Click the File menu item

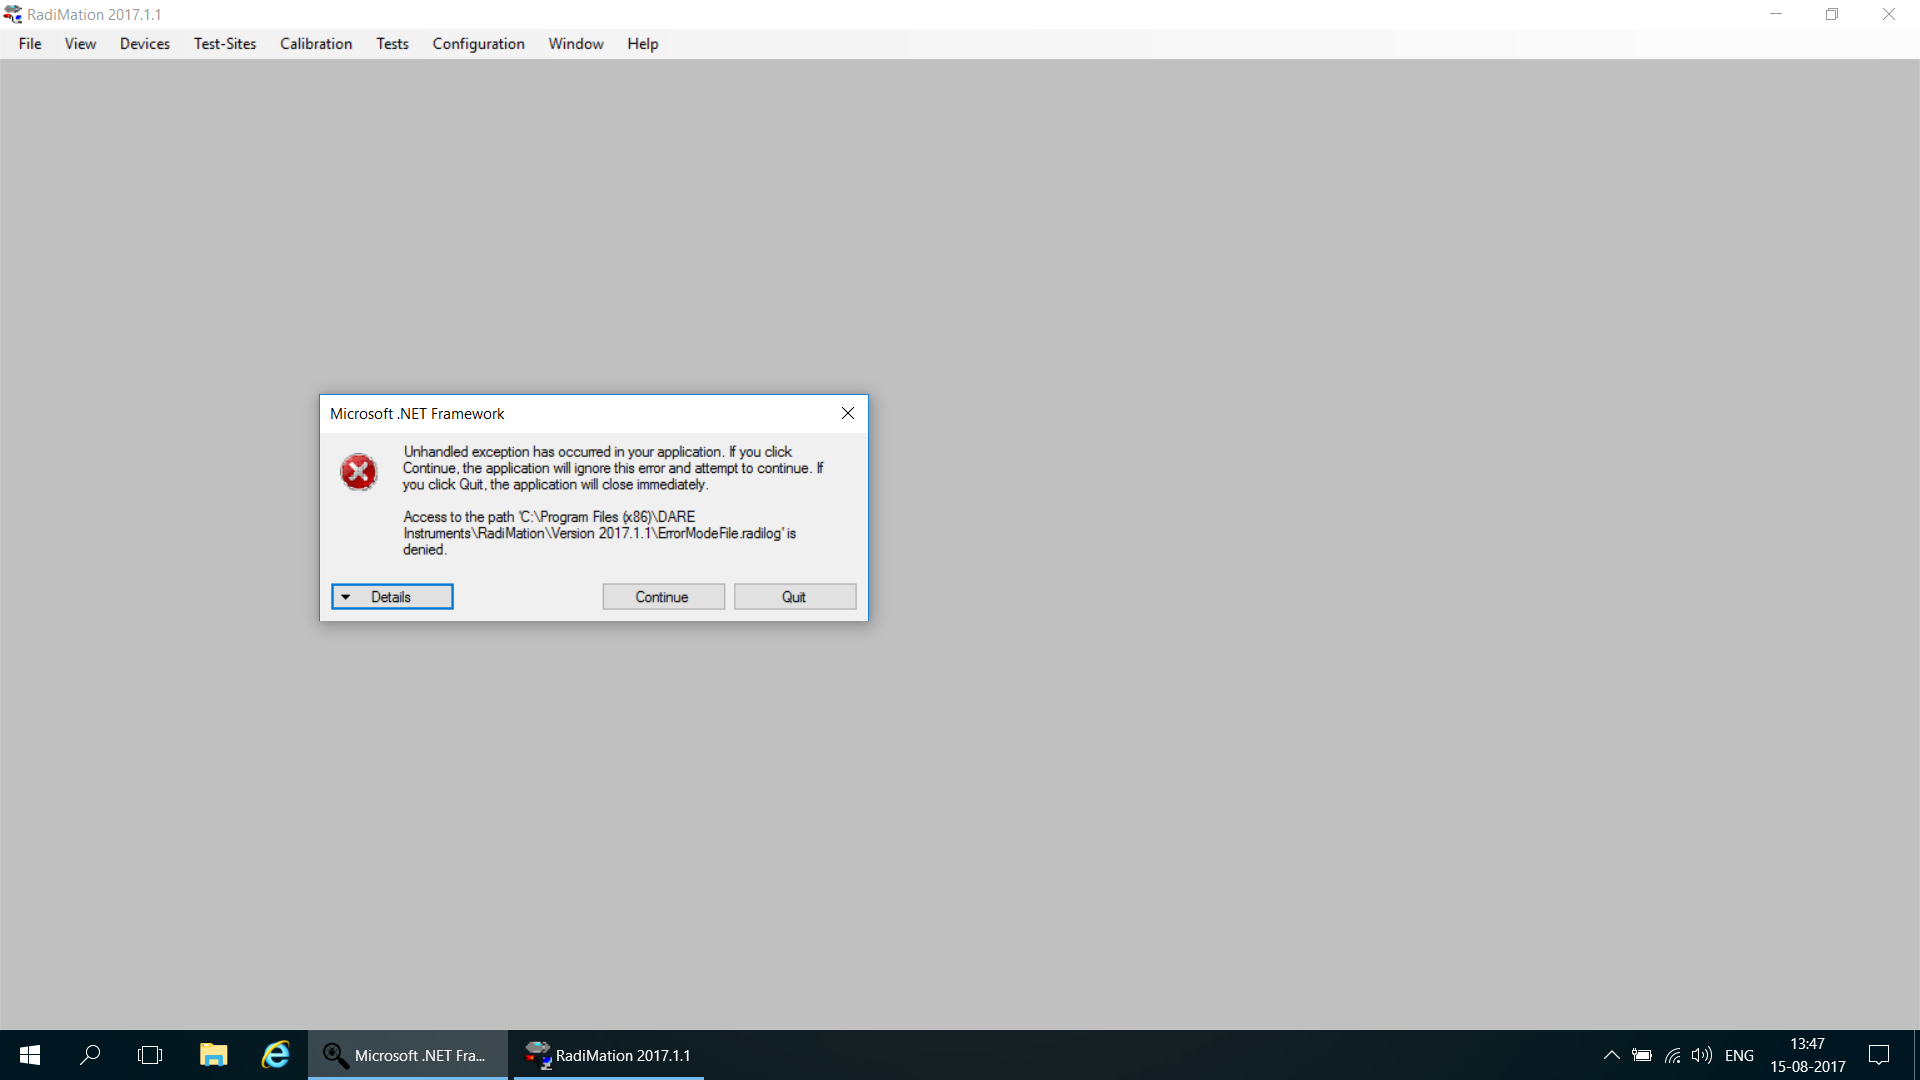click(29, 44)
